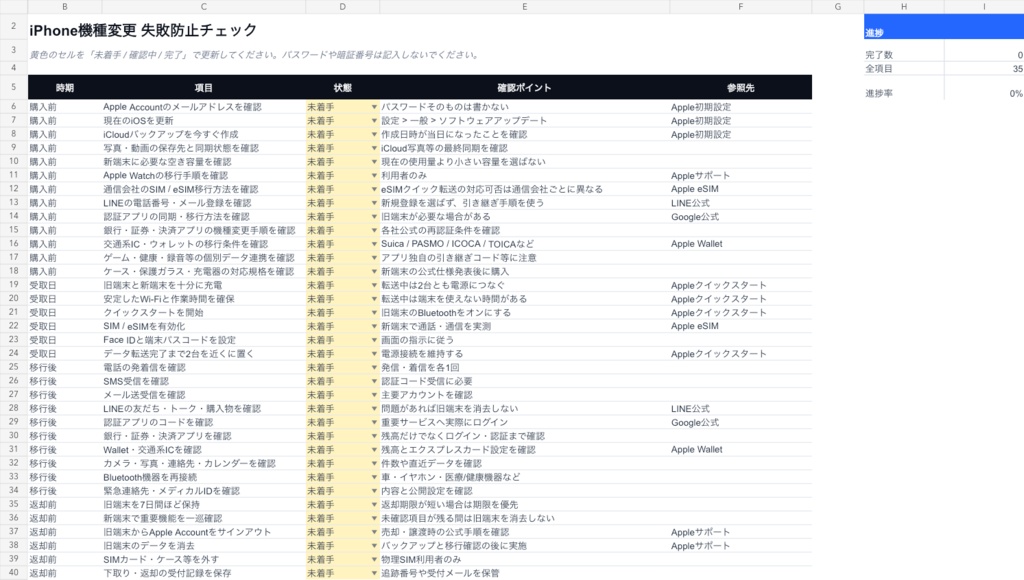The width and height of the screenshot is (1024, 580).
Task: Click the 参照先 table header cell
Action: pos(741,88)
